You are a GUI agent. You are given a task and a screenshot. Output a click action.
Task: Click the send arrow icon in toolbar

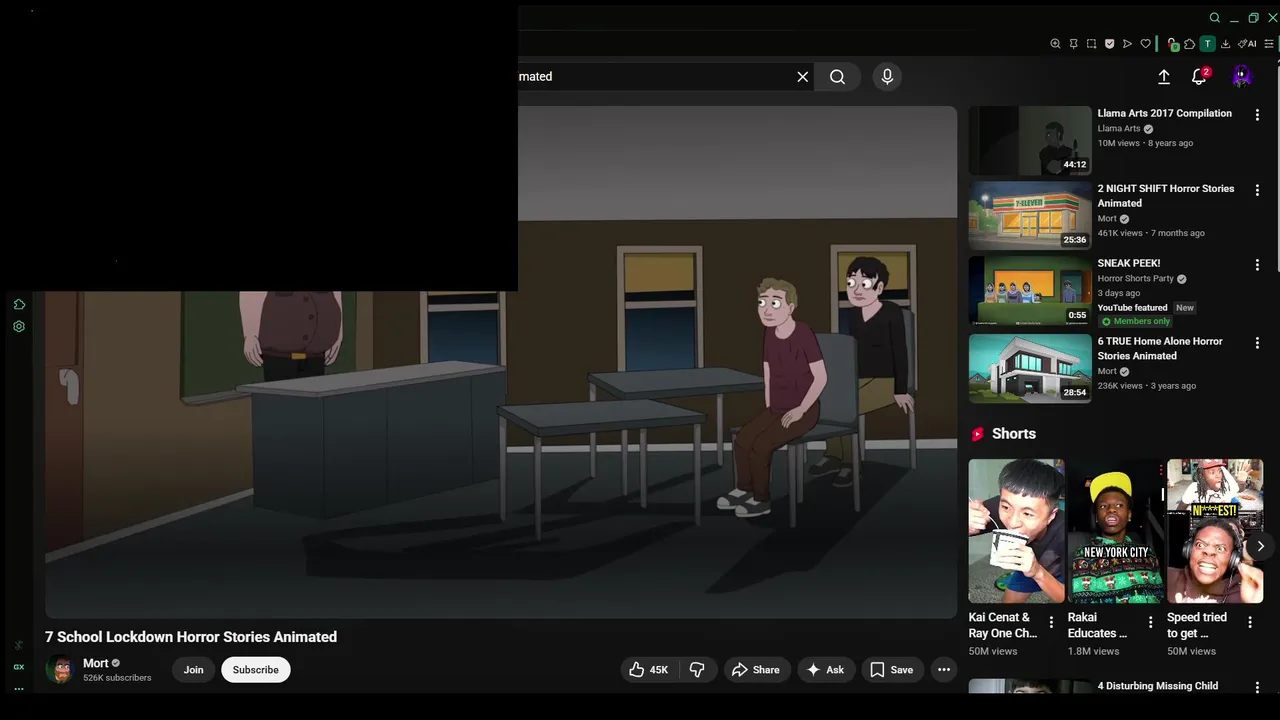[x=1127, y=44]
